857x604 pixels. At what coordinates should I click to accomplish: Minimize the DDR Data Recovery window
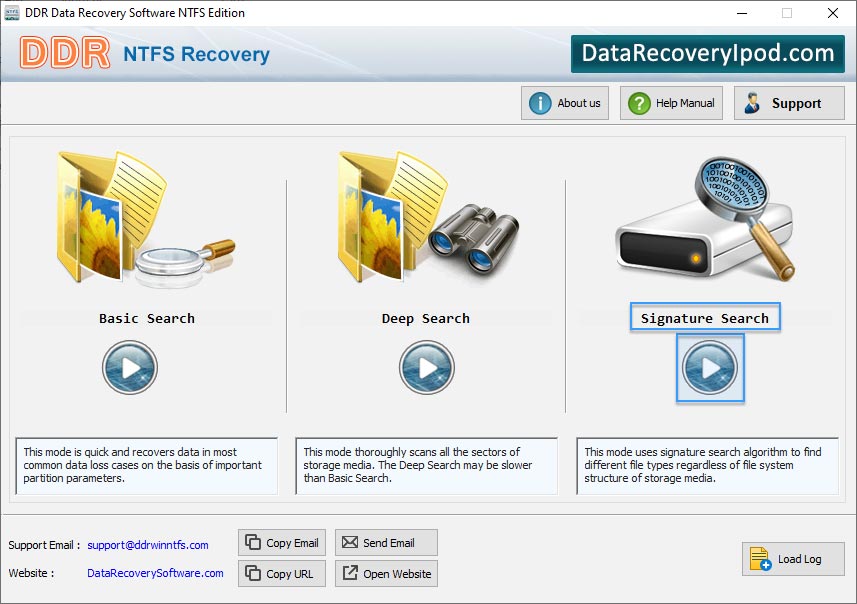coord(742,13)
